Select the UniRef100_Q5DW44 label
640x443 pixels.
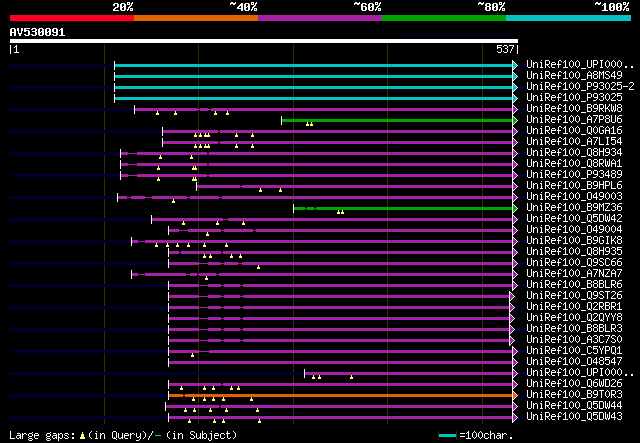[574, 406]
